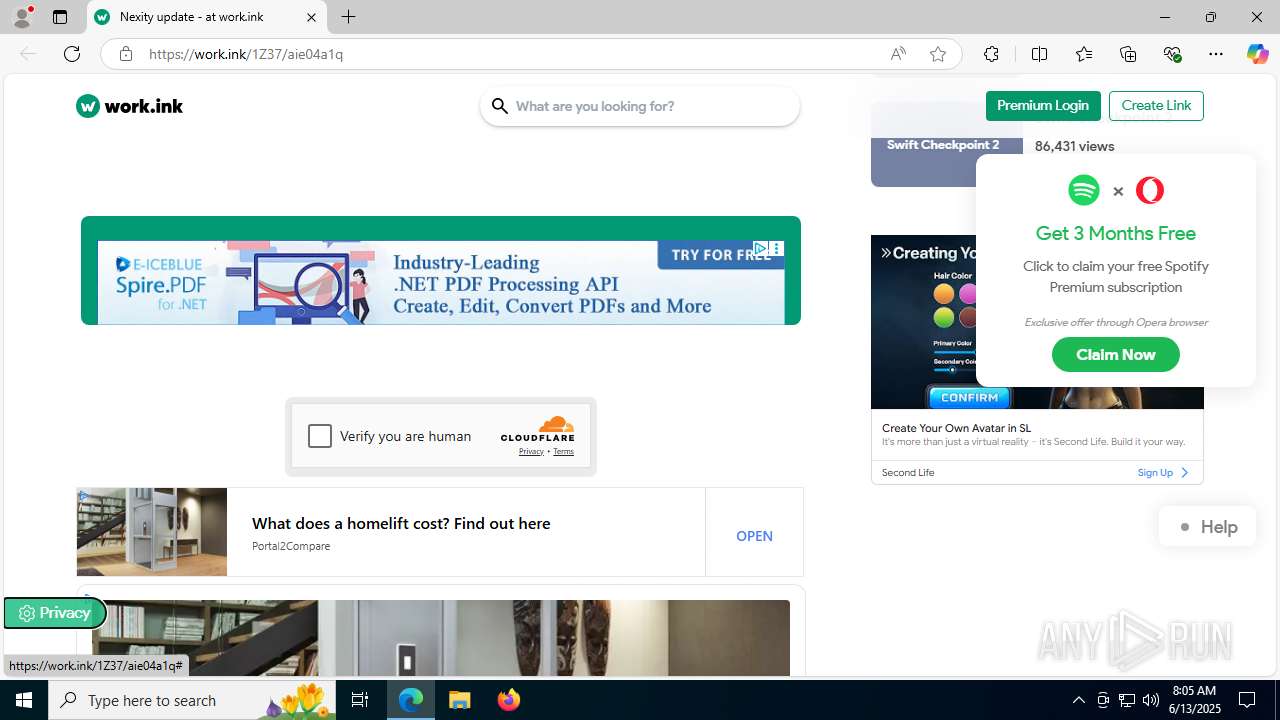
Task: Click the address bar URL
Action: pos(246,54)
